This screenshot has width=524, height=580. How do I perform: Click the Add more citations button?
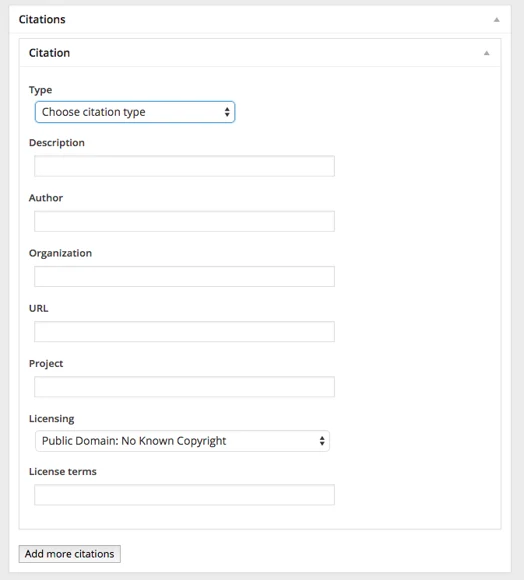tap(70, 554)
